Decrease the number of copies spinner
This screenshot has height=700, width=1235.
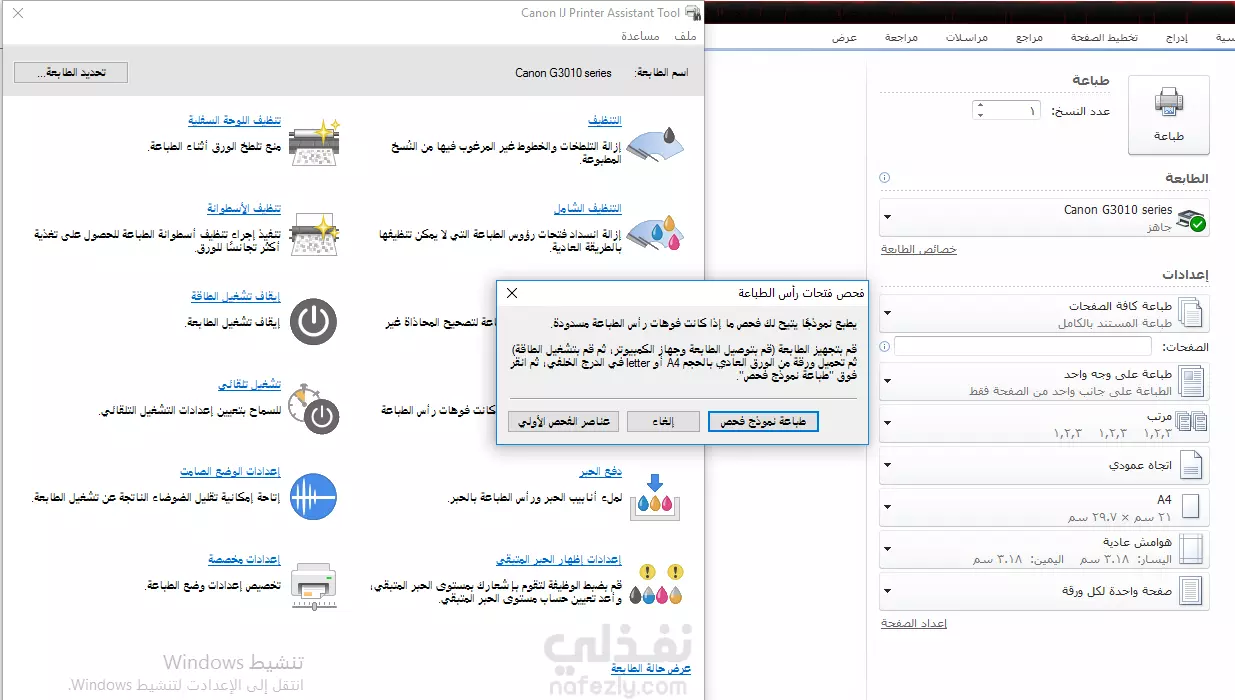pos(980,115)
